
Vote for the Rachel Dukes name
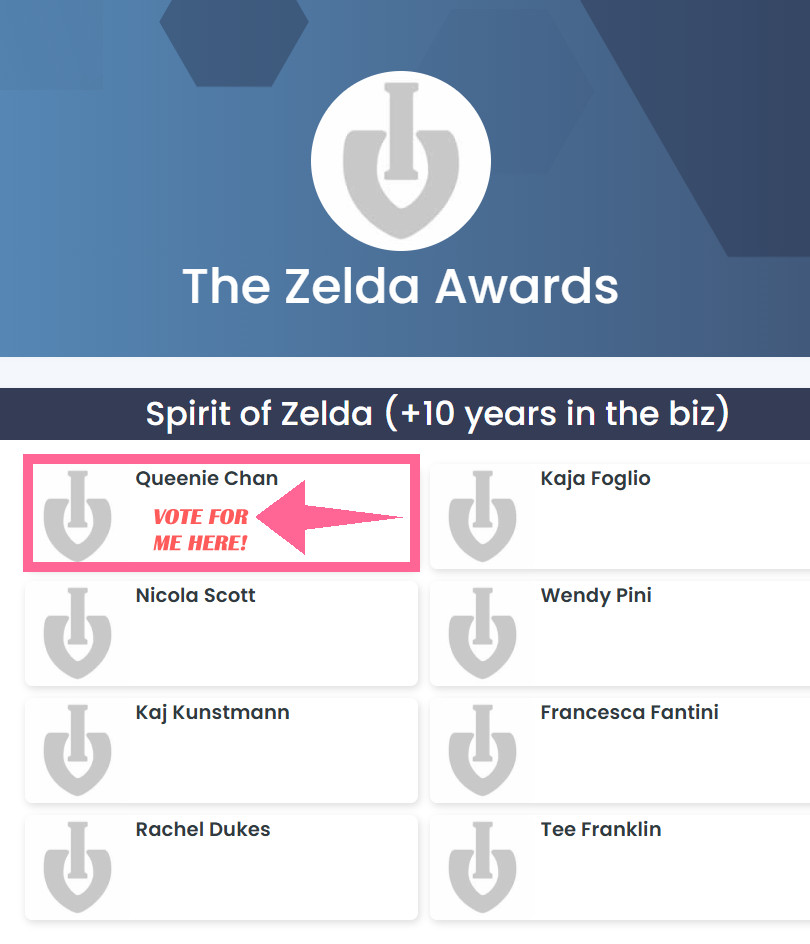tap(203, 830)
